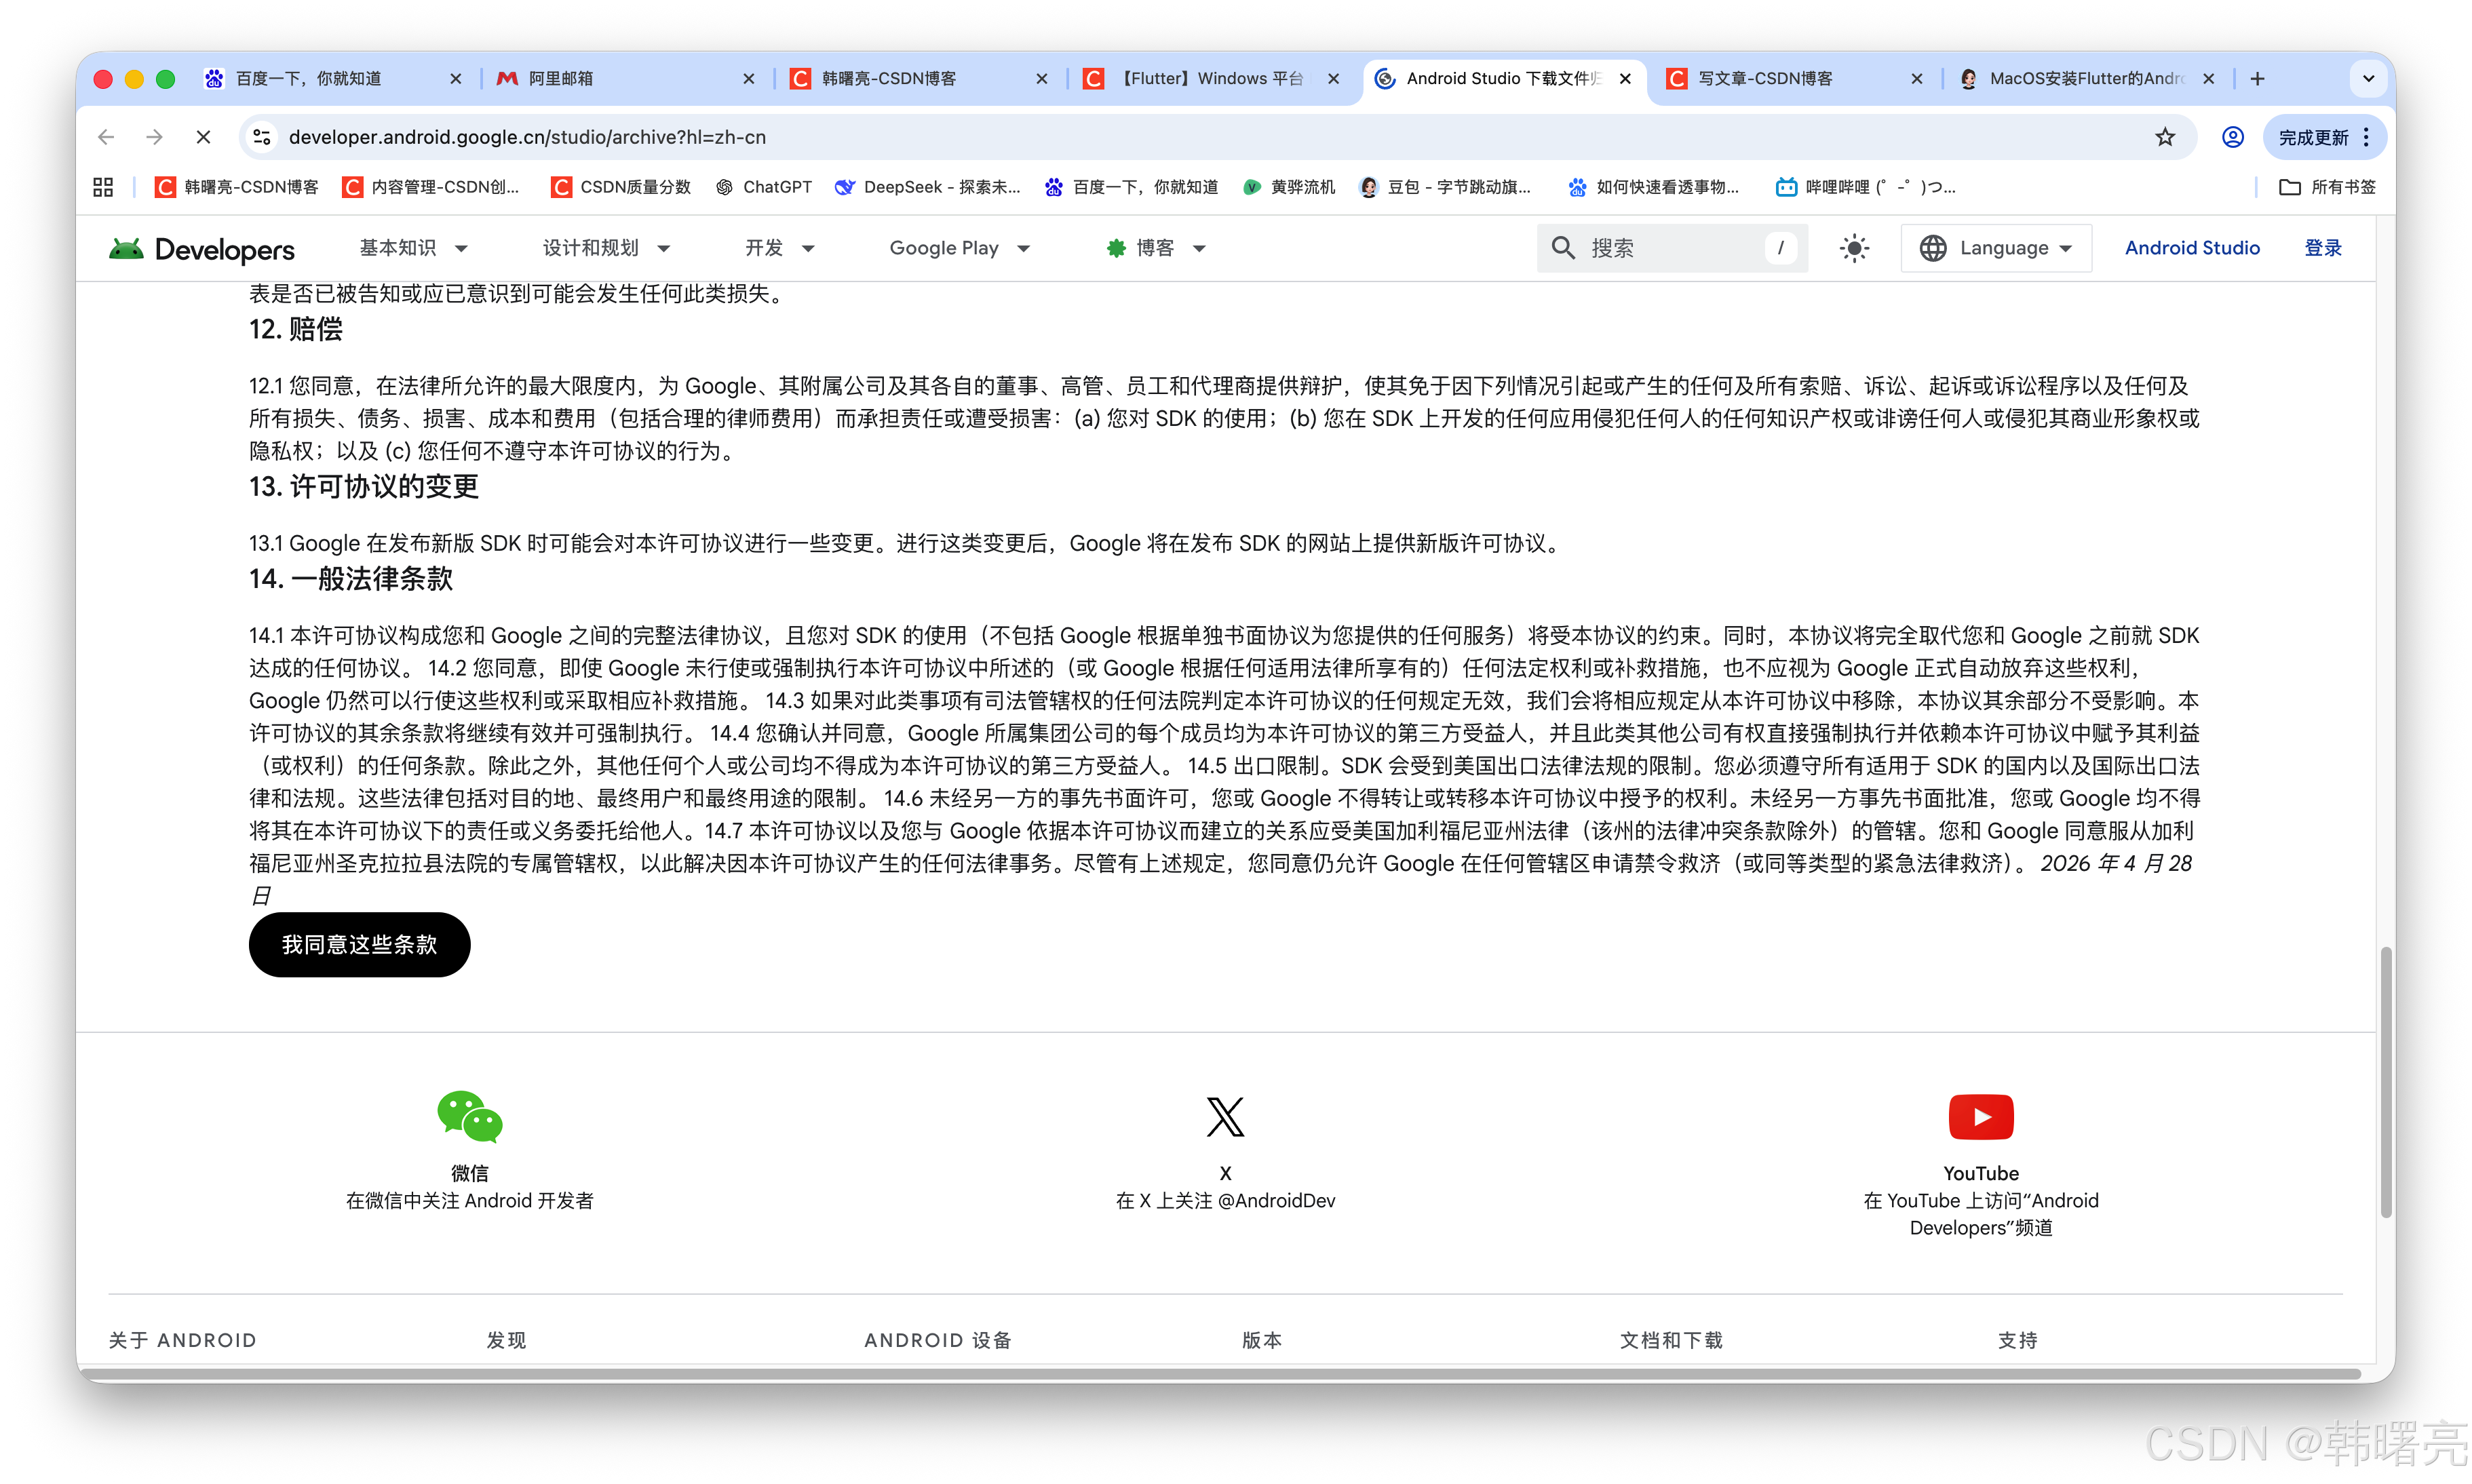This screenshot has width=2472, height=1484.
Task: Open 内容管理-CSDN创 bookmark
Action: 432,187
